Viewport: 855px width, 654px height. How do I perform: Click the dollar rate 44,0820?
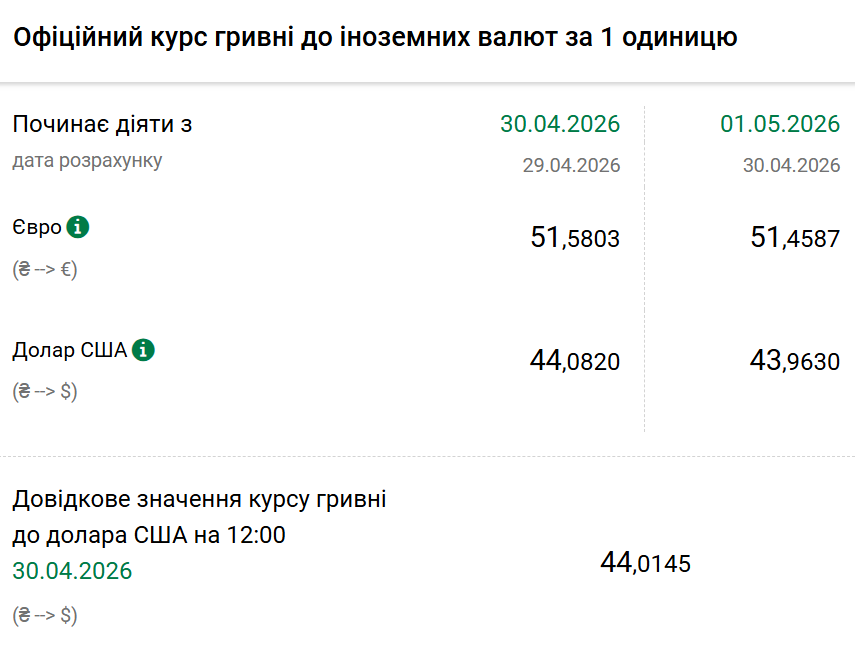click(x=575, y=361)
